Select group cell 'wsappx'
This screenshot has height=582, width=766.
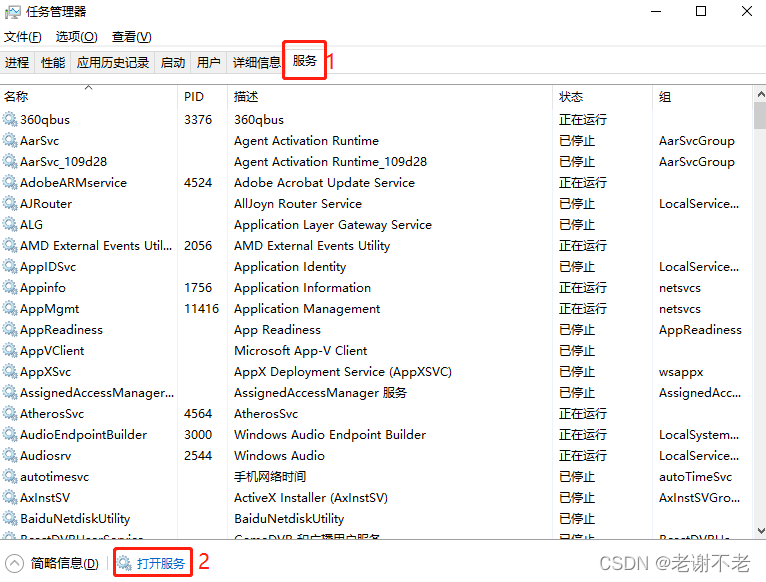pyautogui.click(x=681, y=372)
